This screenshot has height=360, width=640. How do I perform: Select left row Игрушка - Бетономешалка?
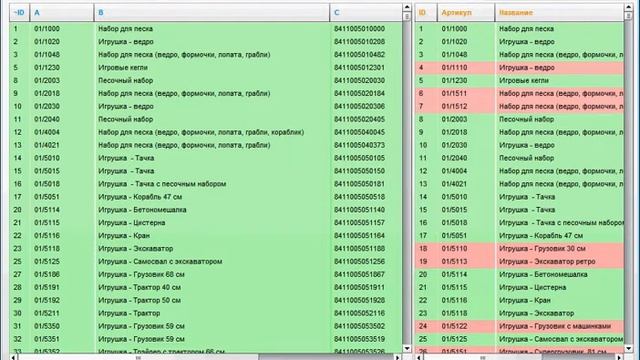[206, 210]
